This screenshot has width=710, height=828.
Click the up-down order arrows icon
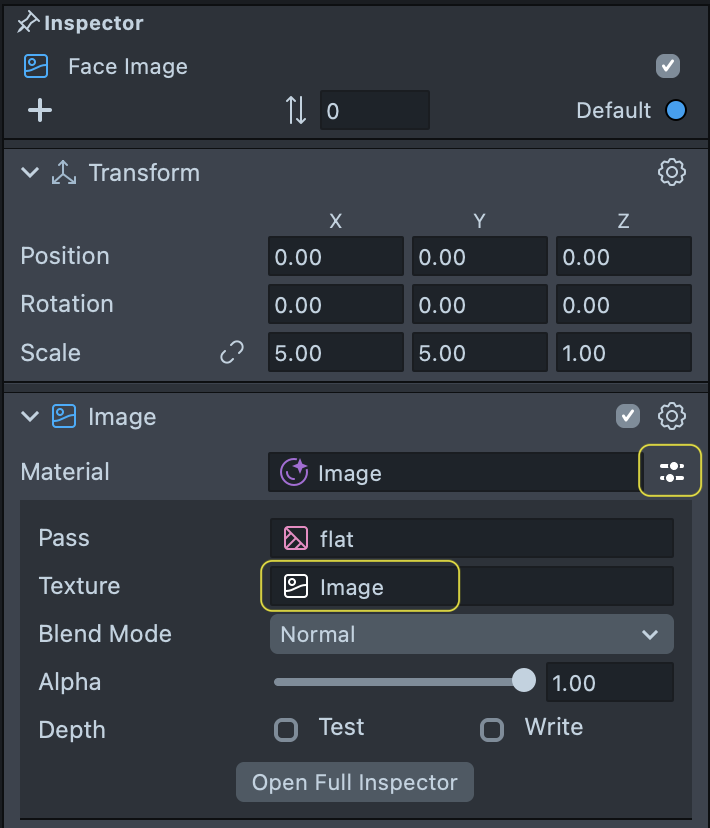coord(296,110)
